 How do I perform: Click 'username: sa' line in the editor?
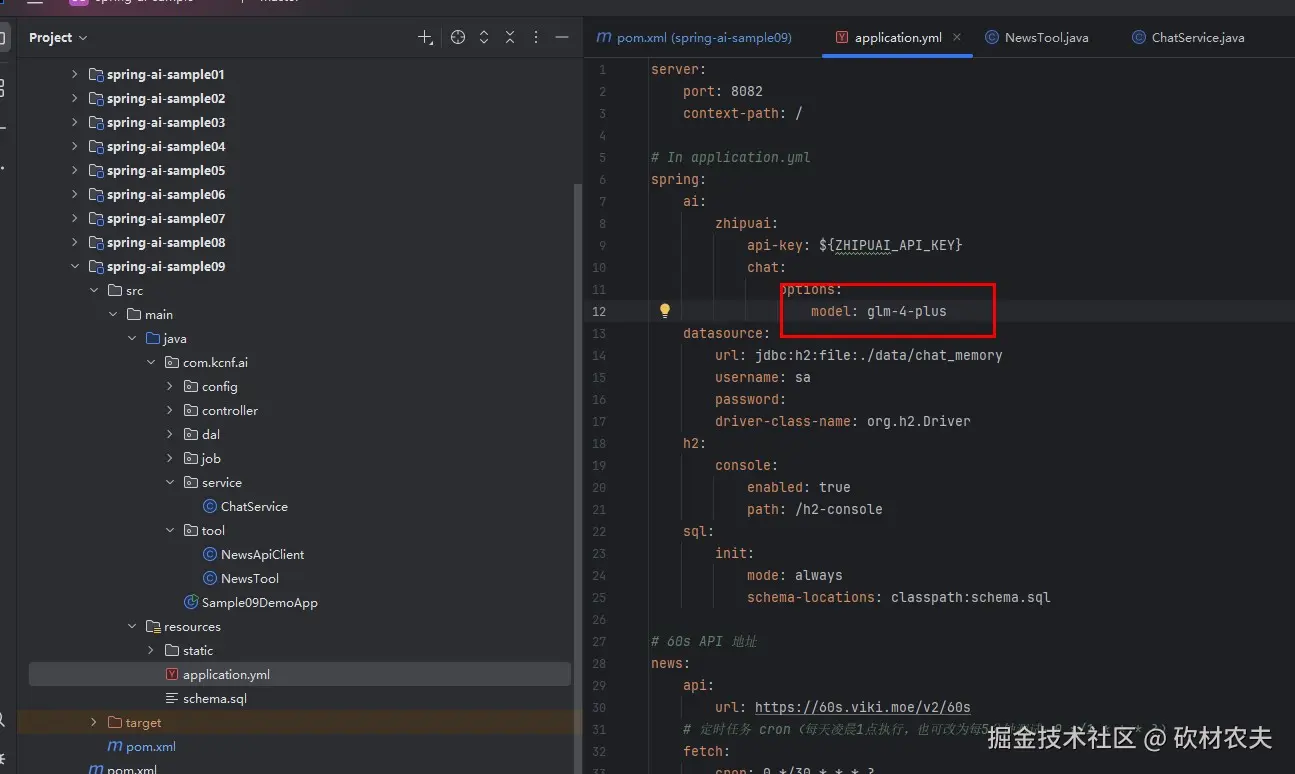click(x=763, y=377)
